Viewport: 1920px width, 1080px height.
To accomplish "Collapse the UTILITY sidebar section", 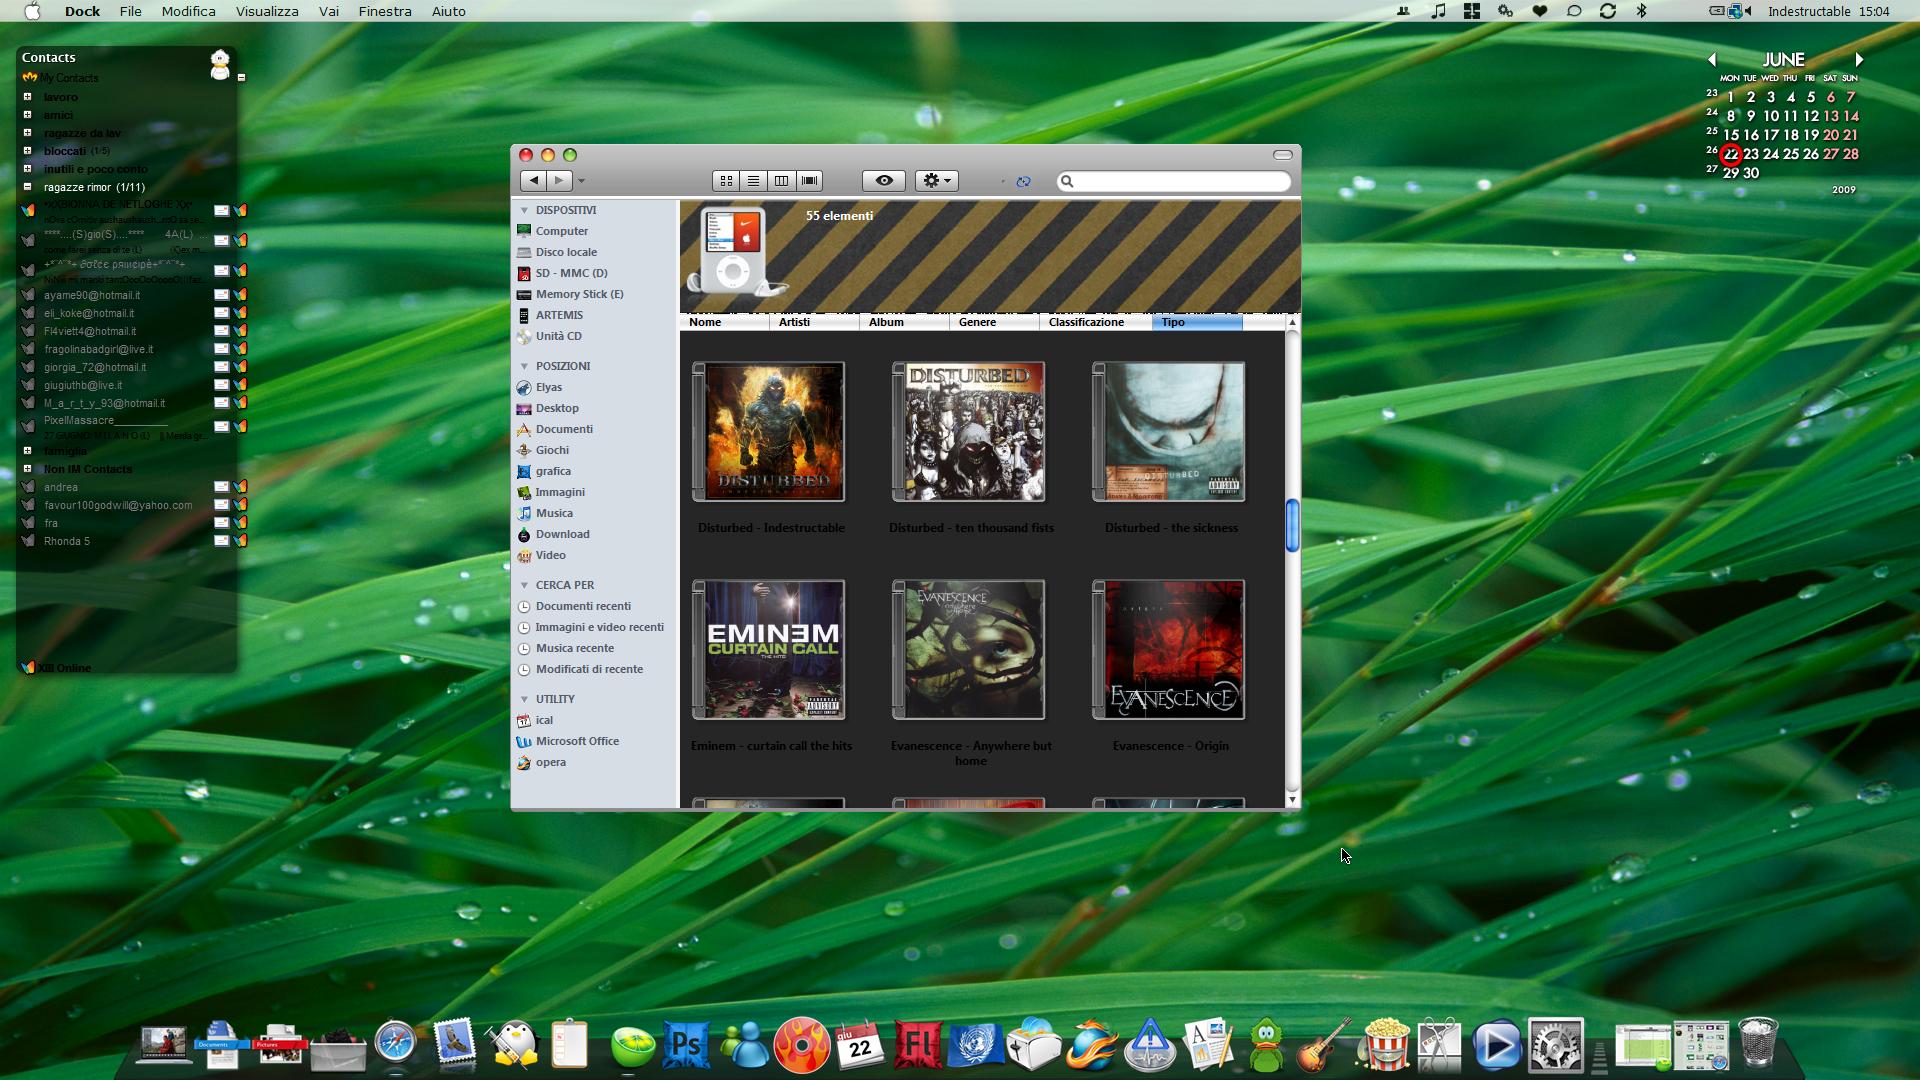I will tap(524, 699).
